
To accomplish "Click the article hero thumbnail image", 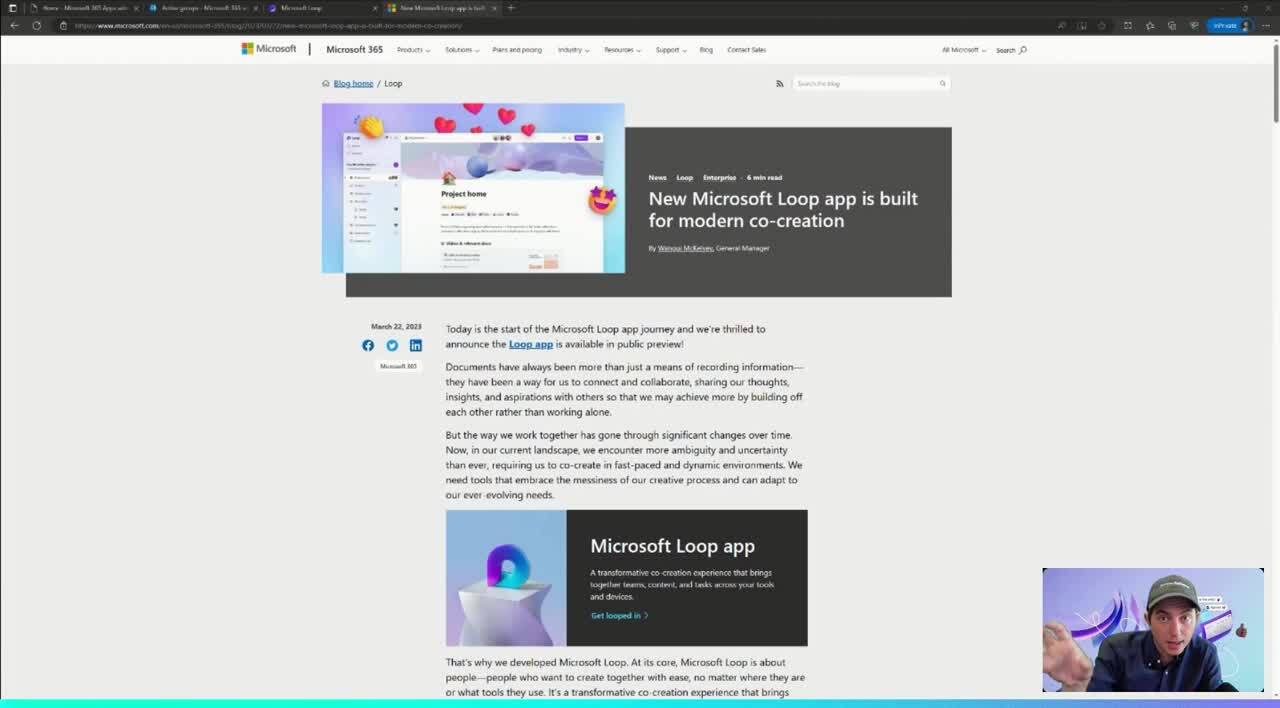I will [472, 189].
